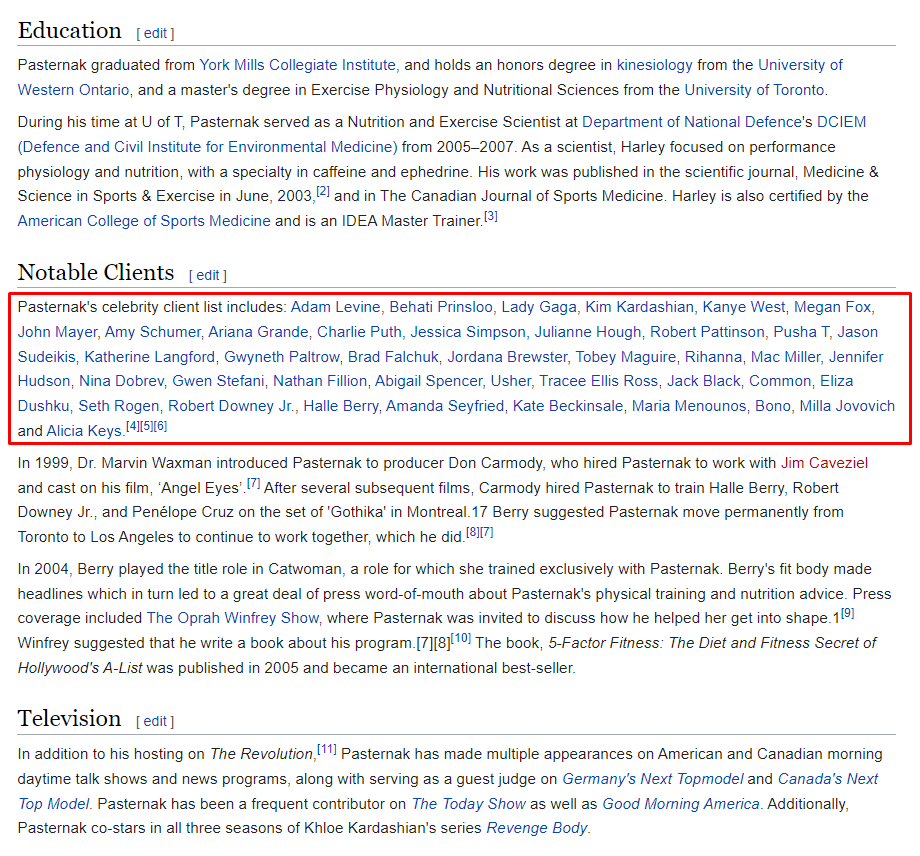Screen dimensions: 920x856
Task: Open the American College of Sports Medicine link
Action: click(144, 221)
